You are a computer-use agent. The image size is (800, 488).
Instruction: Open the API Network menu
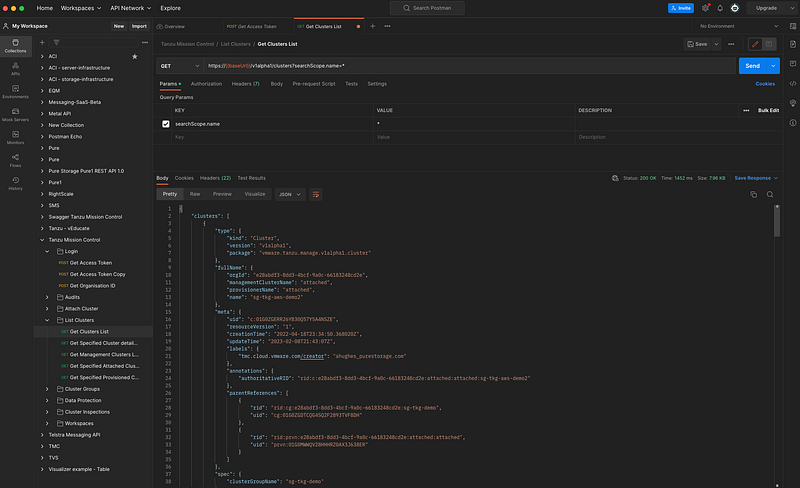[131, 8]
